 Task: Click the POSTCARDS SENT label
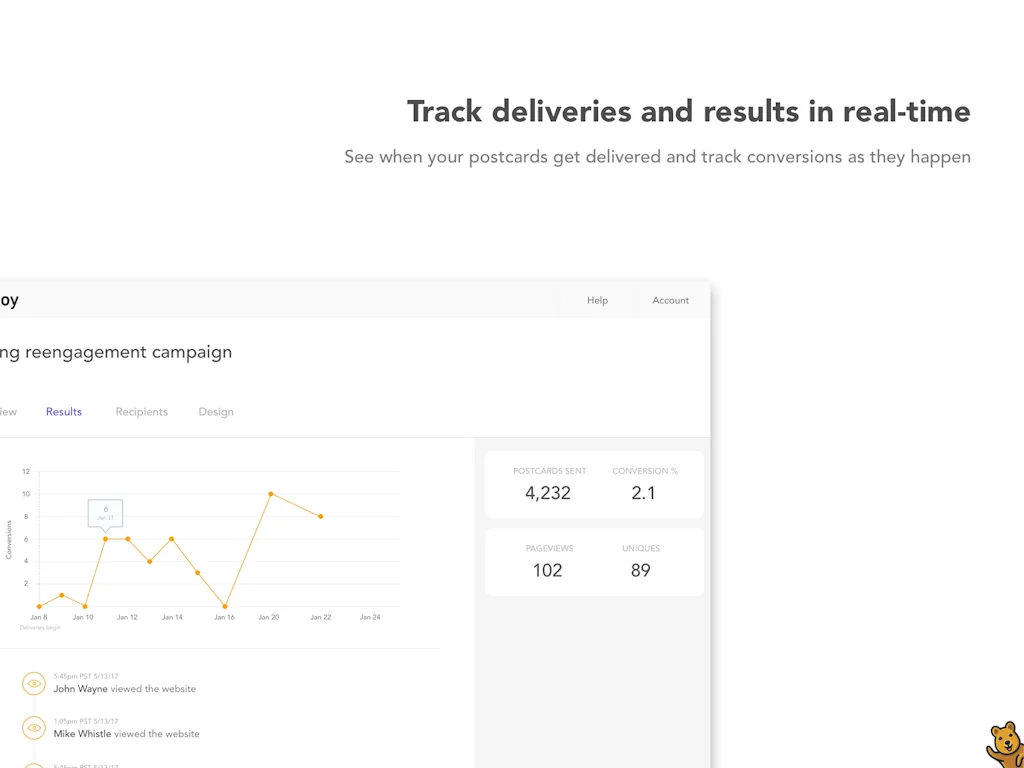pos(550,471)
